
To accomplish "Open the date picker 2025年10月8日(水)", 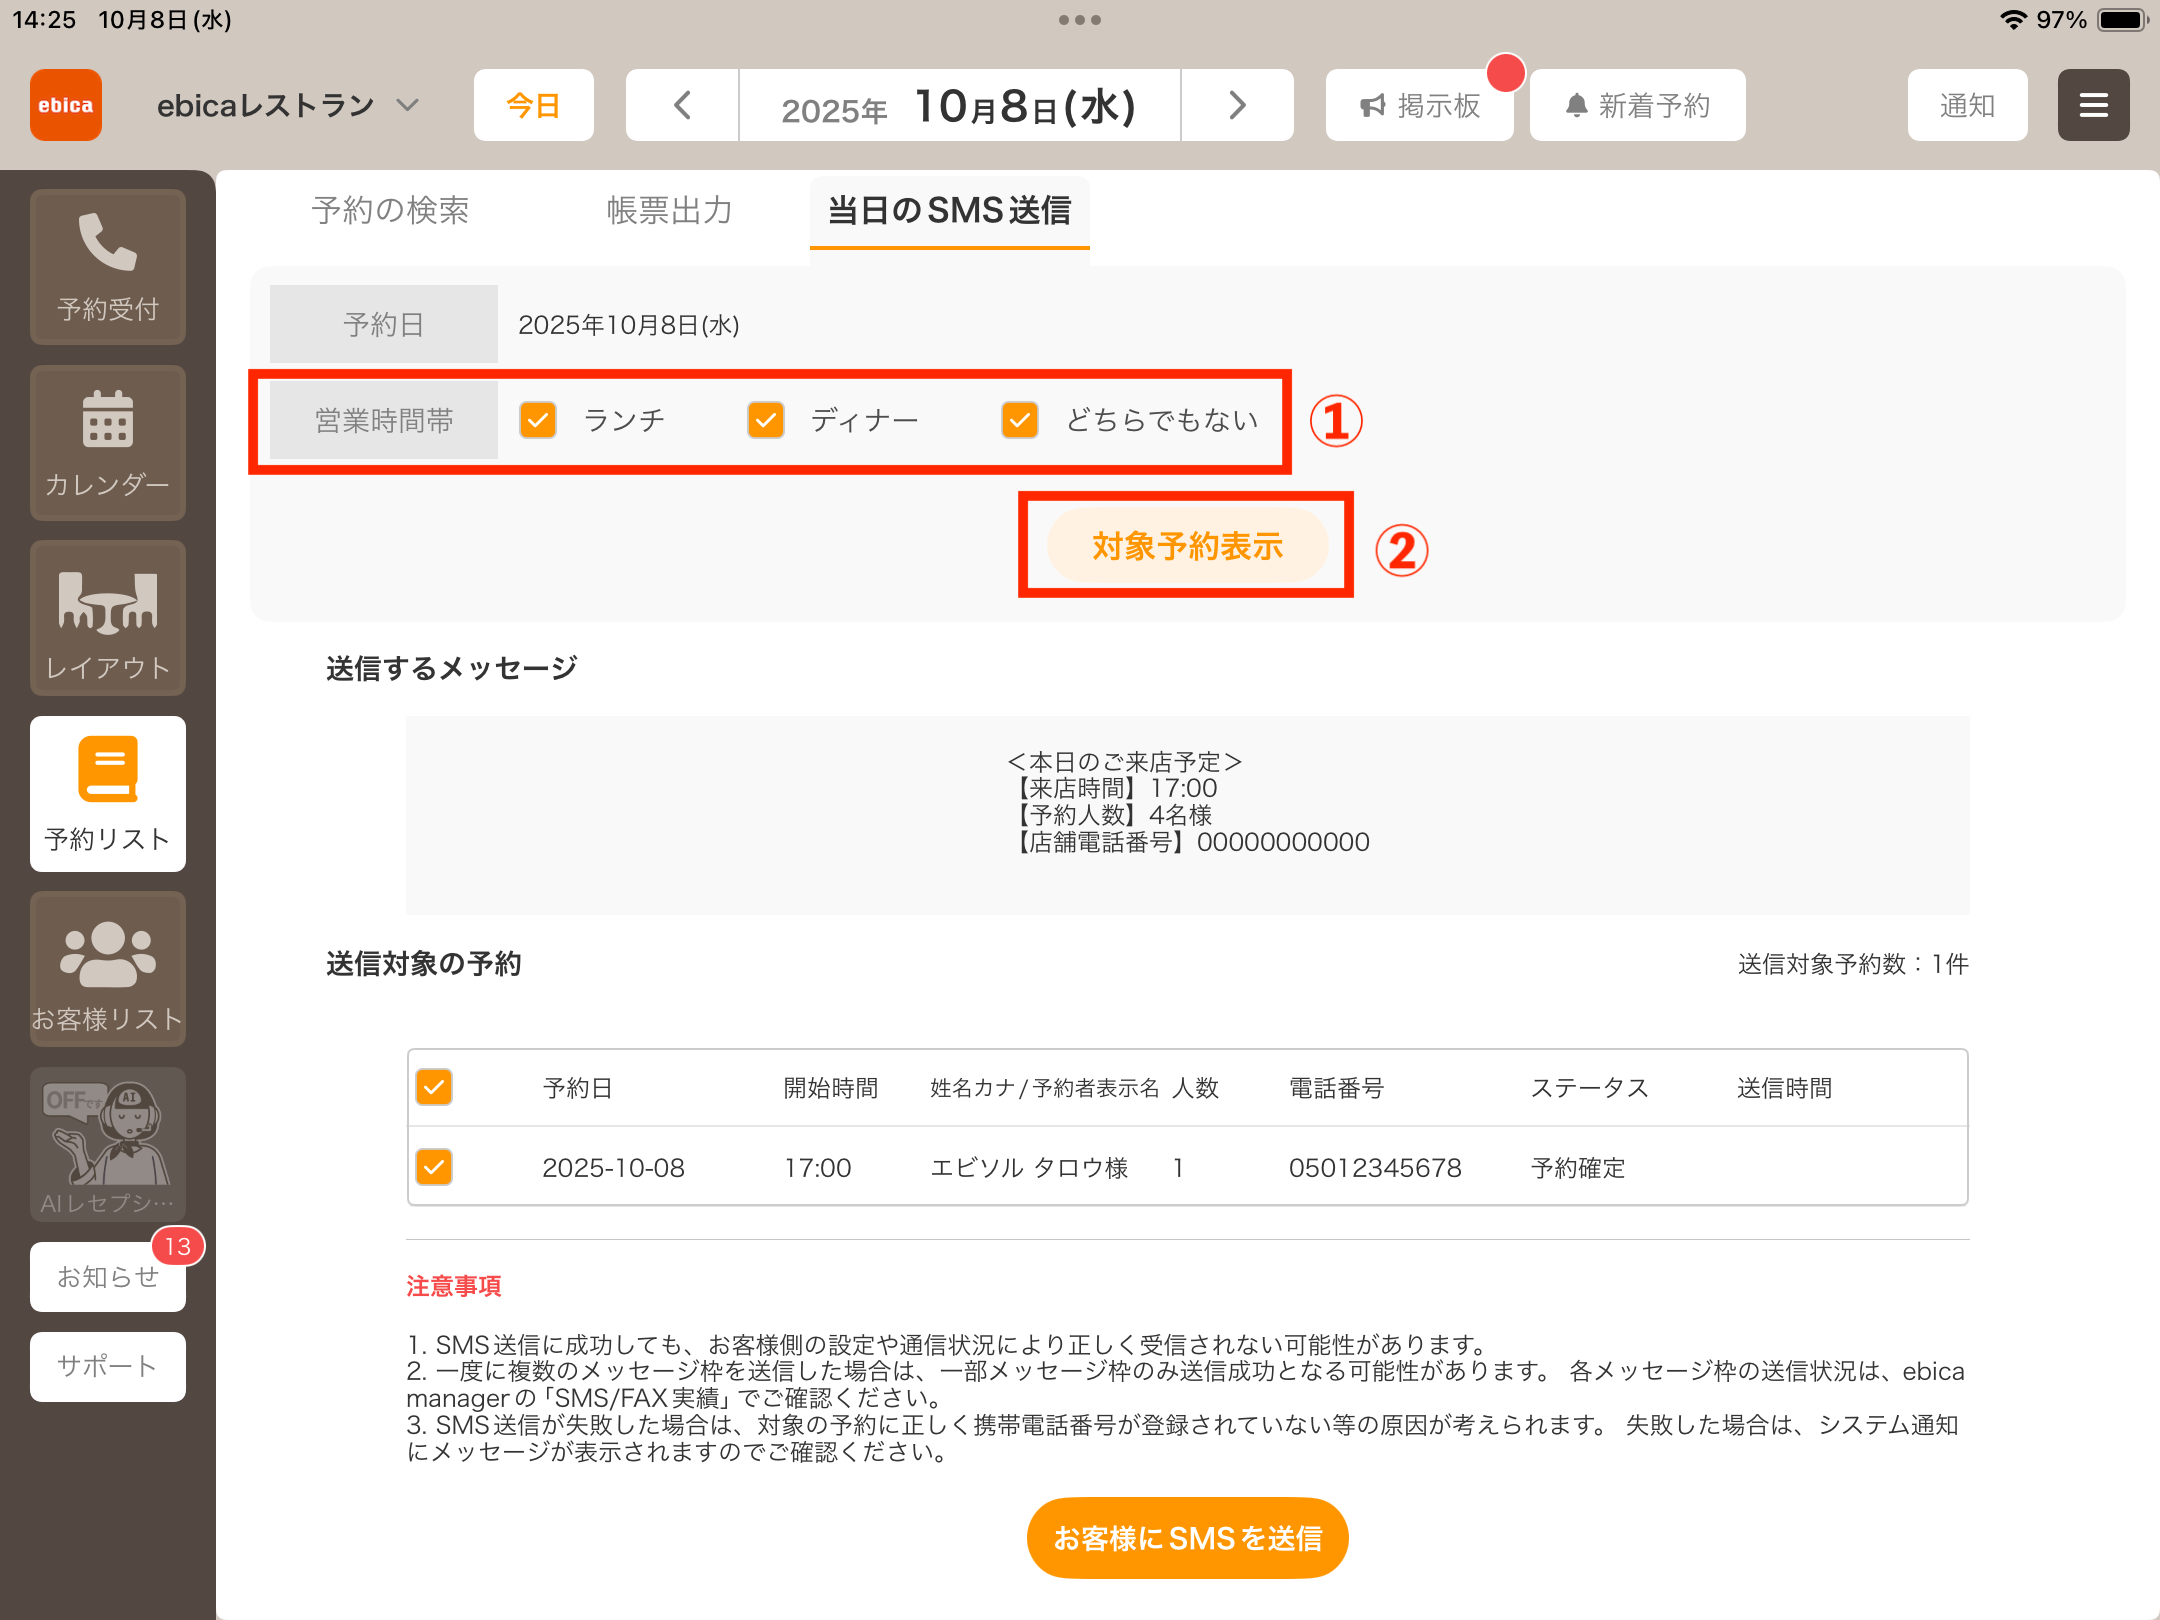I will [x=960, y=105].
